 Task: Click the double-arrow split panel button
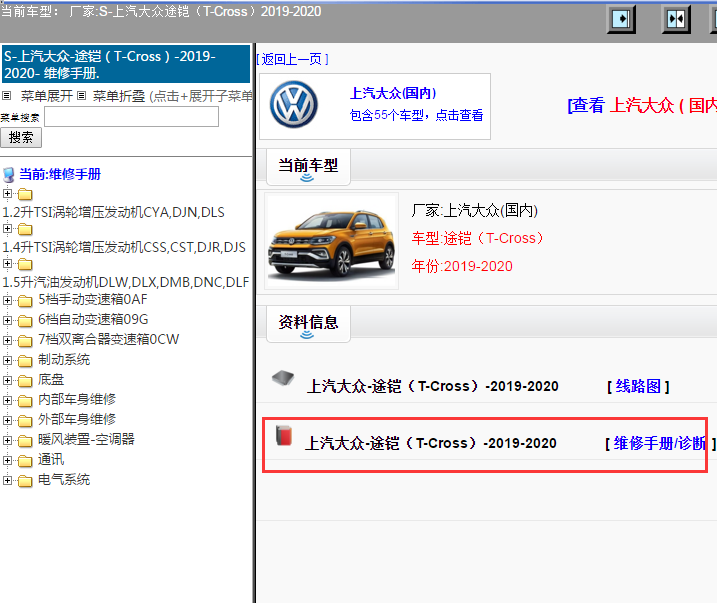point(676,19)
